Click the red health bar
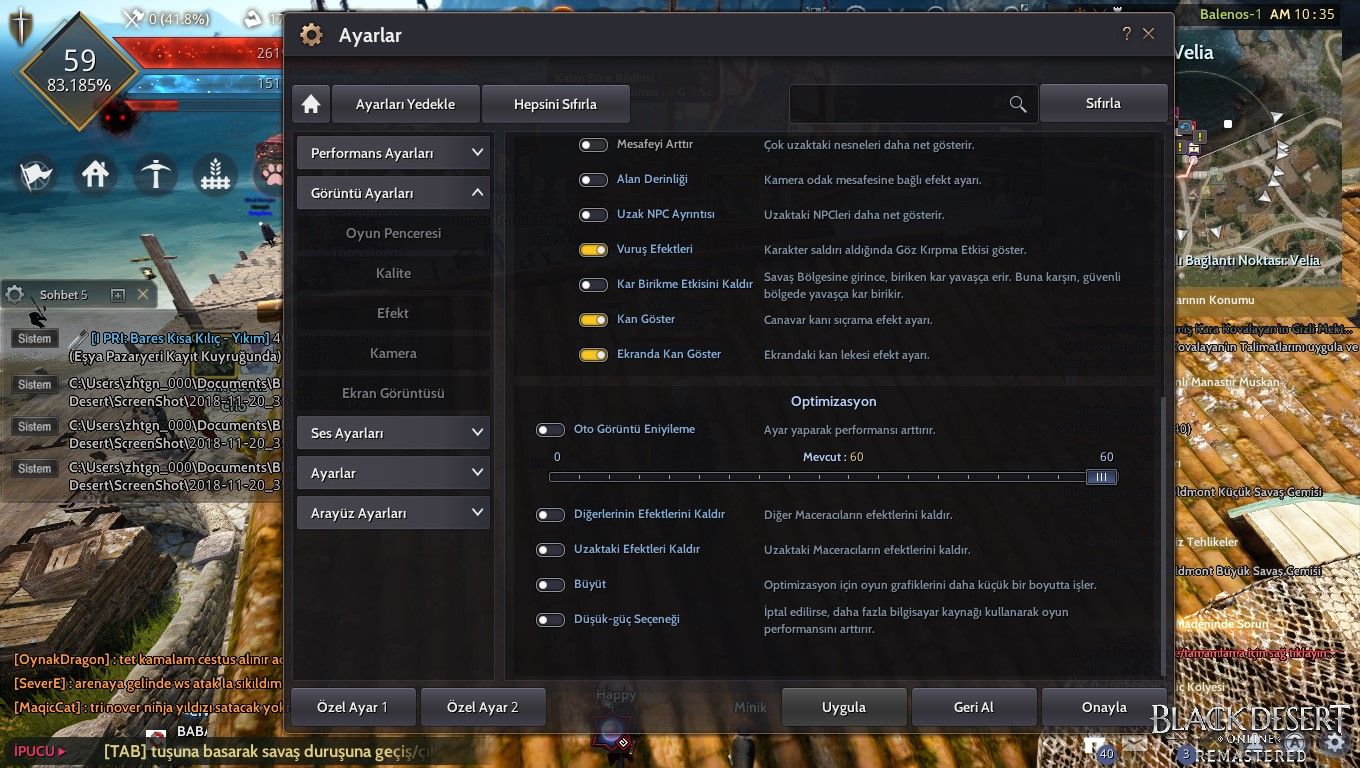1360x768 pixels. (x=200, y=52)
